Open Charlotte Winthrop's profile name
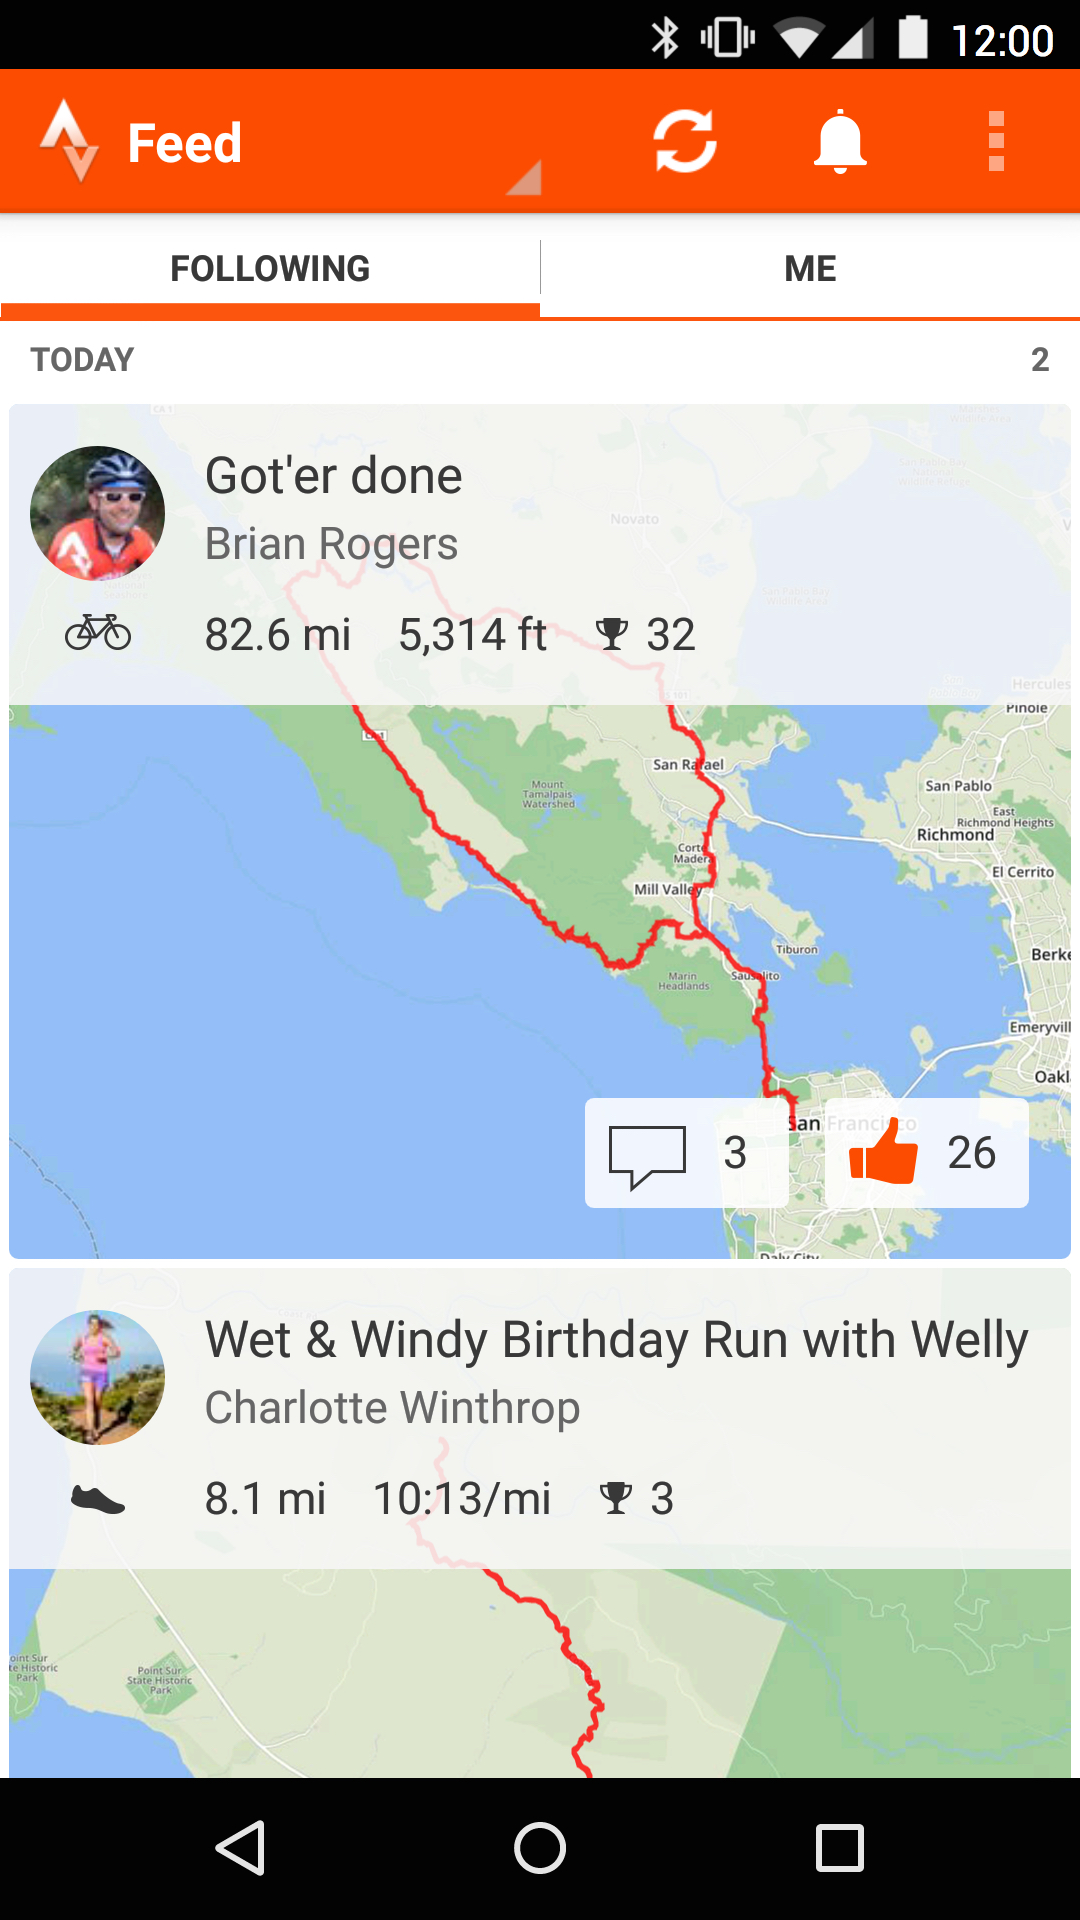The height and width of the screenshot is (1920, 1080). 392,1408
